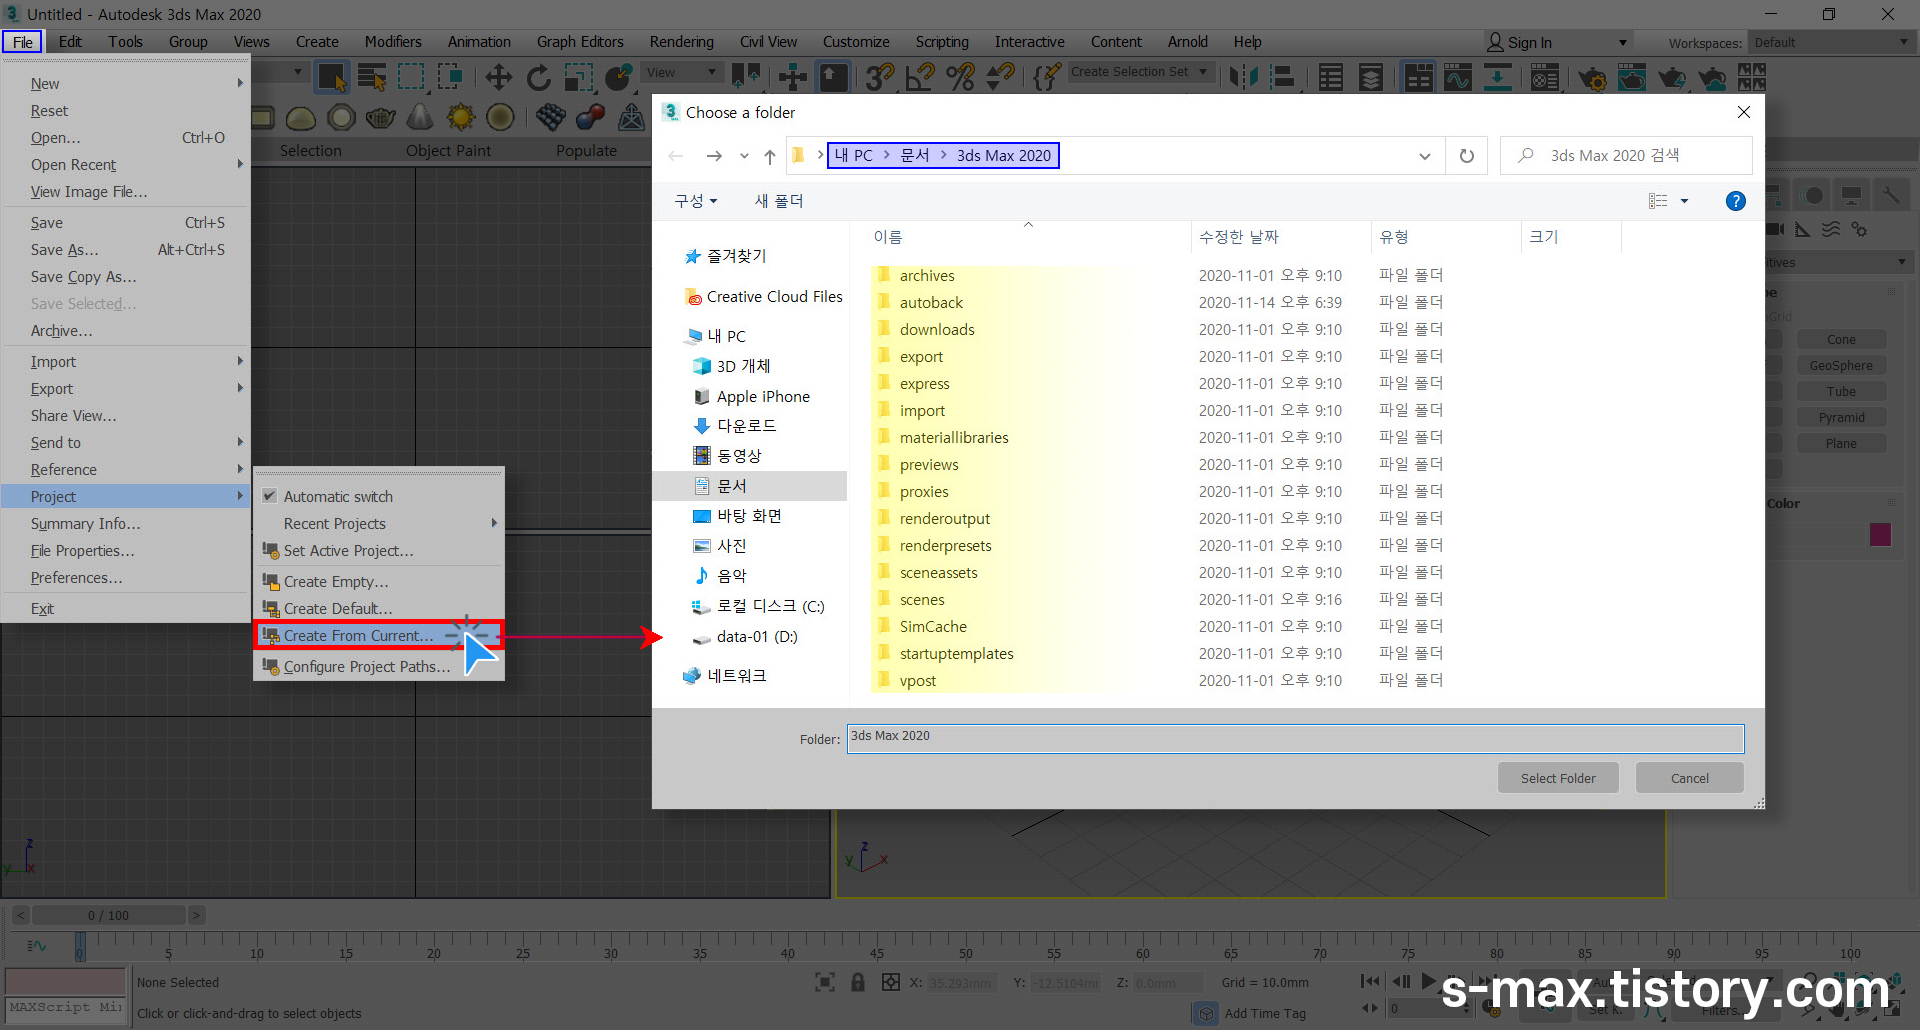Refresh the folder dialog location
Screen dimensions: 1920x1030
1467,156
